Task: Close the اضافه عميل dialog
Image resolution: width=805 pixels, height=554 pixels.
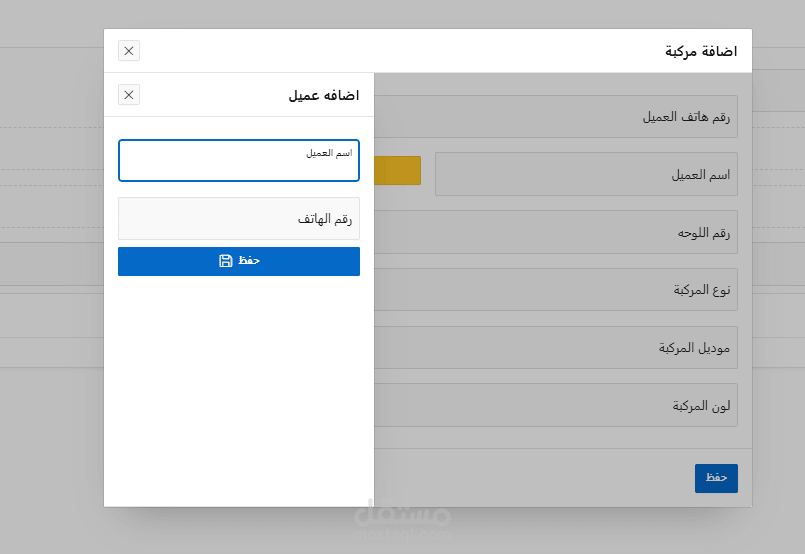Action: click(129, 95)
